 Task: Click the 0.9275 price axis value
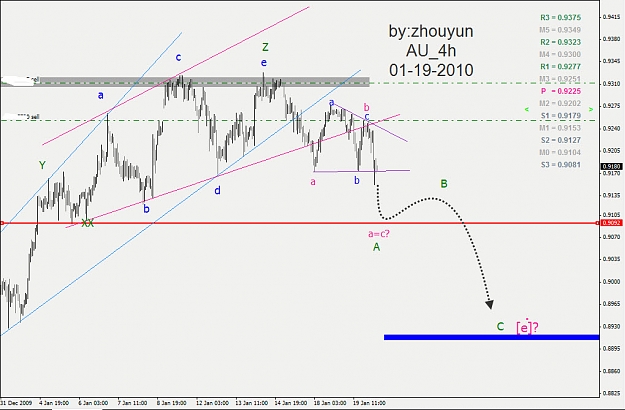pyautogui.click(x=611, y=106)
